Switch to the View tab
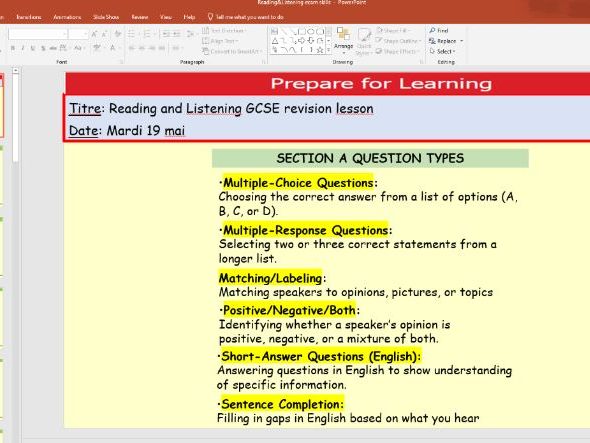The image size is (590, 443). (x=166, y=17)
